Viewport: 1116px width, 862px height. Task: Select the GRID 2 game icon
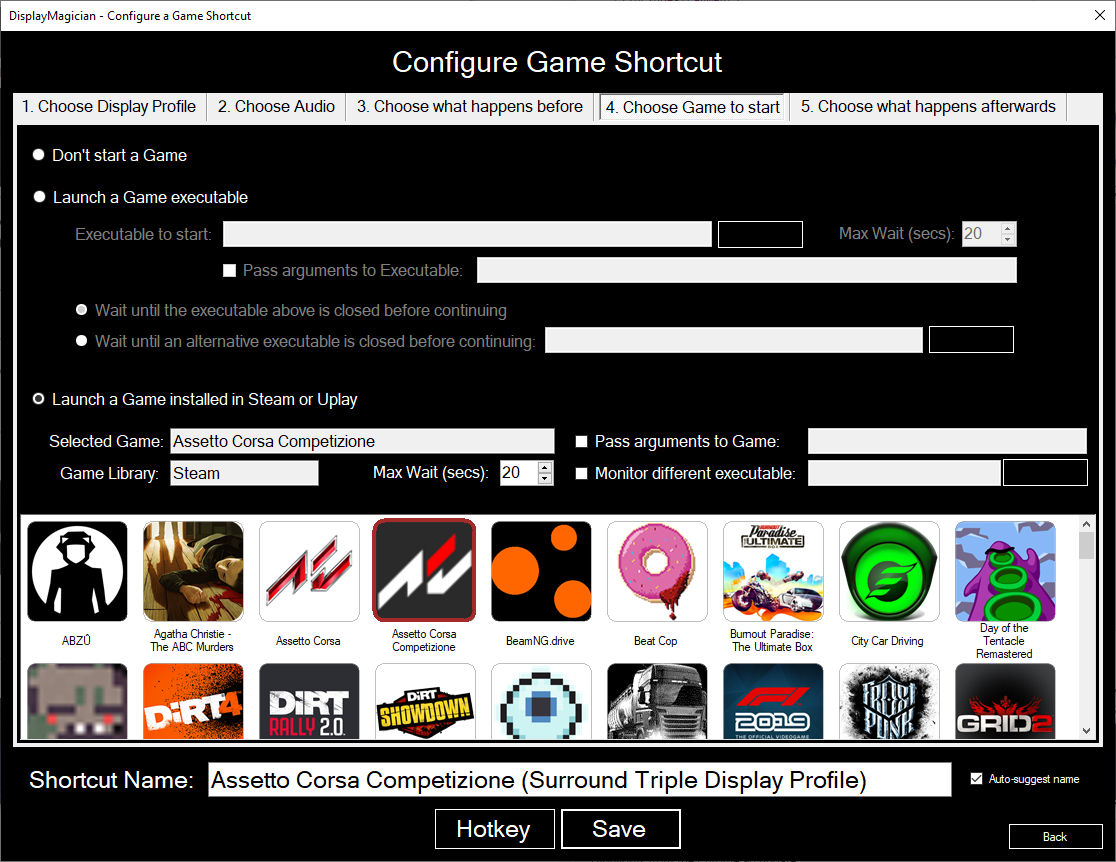1005,701
